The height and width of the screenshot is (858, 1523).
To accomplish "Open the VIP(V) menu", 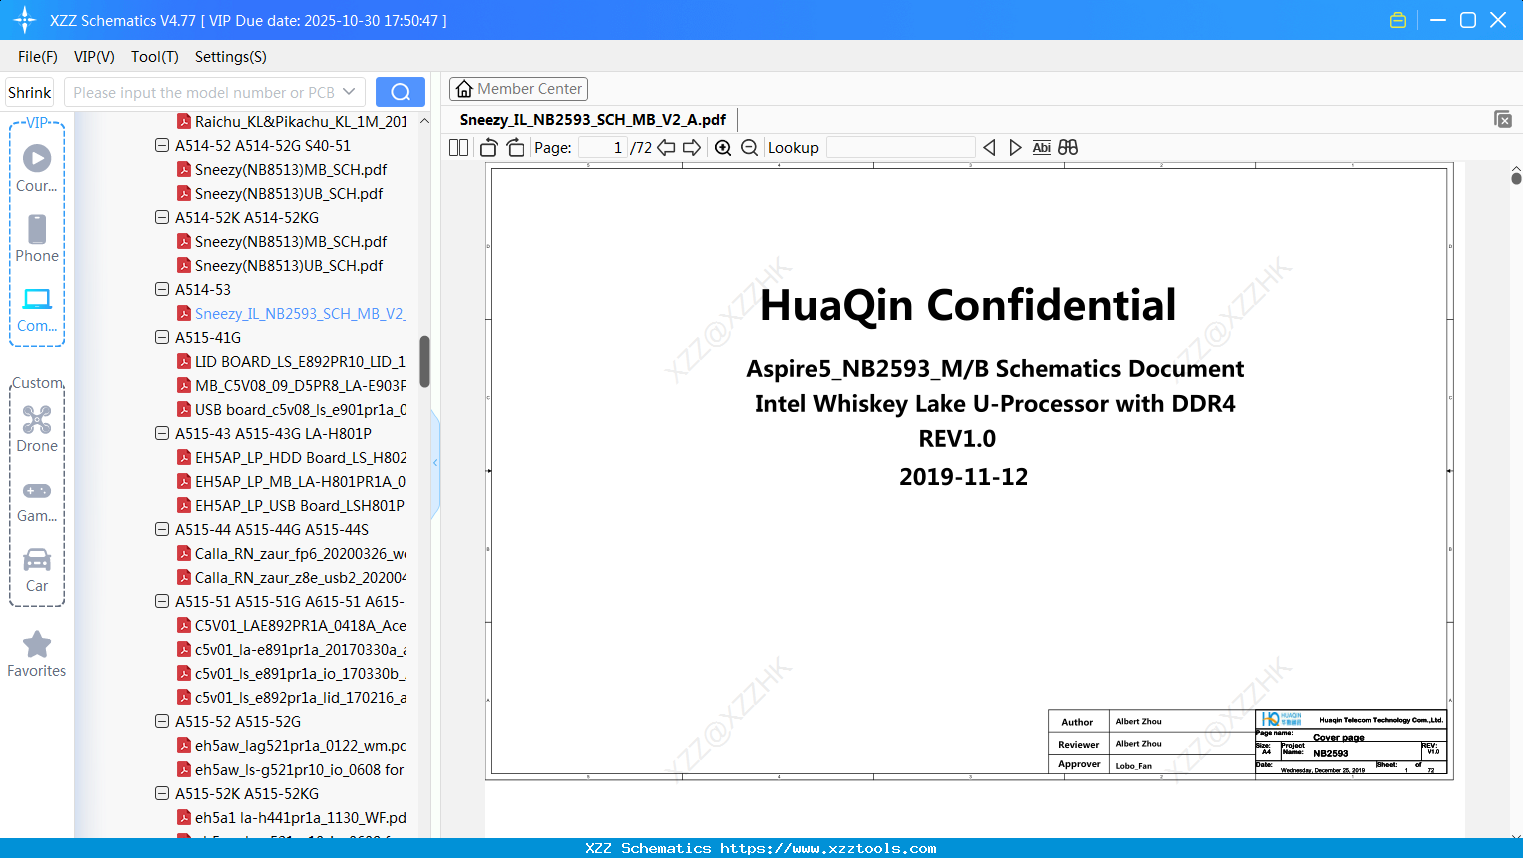I will [x=94, y=57].
